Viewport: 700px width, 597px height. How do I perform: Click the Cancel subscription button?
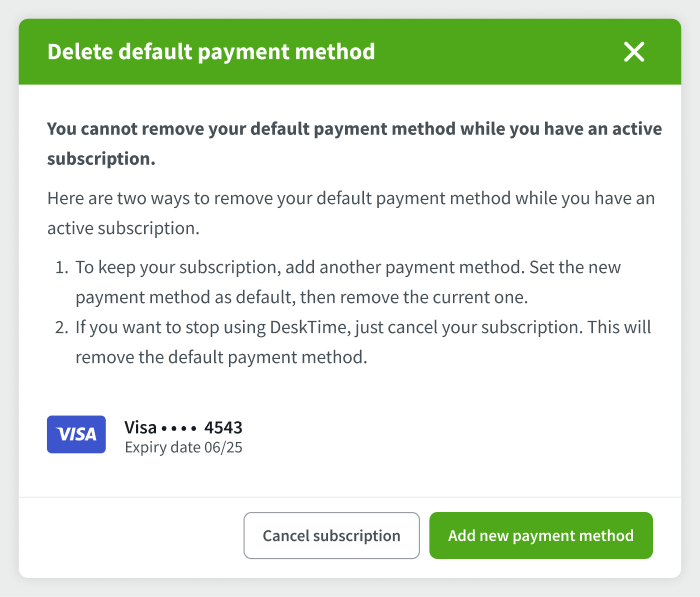pyautogui.click(x=331, y=535)
